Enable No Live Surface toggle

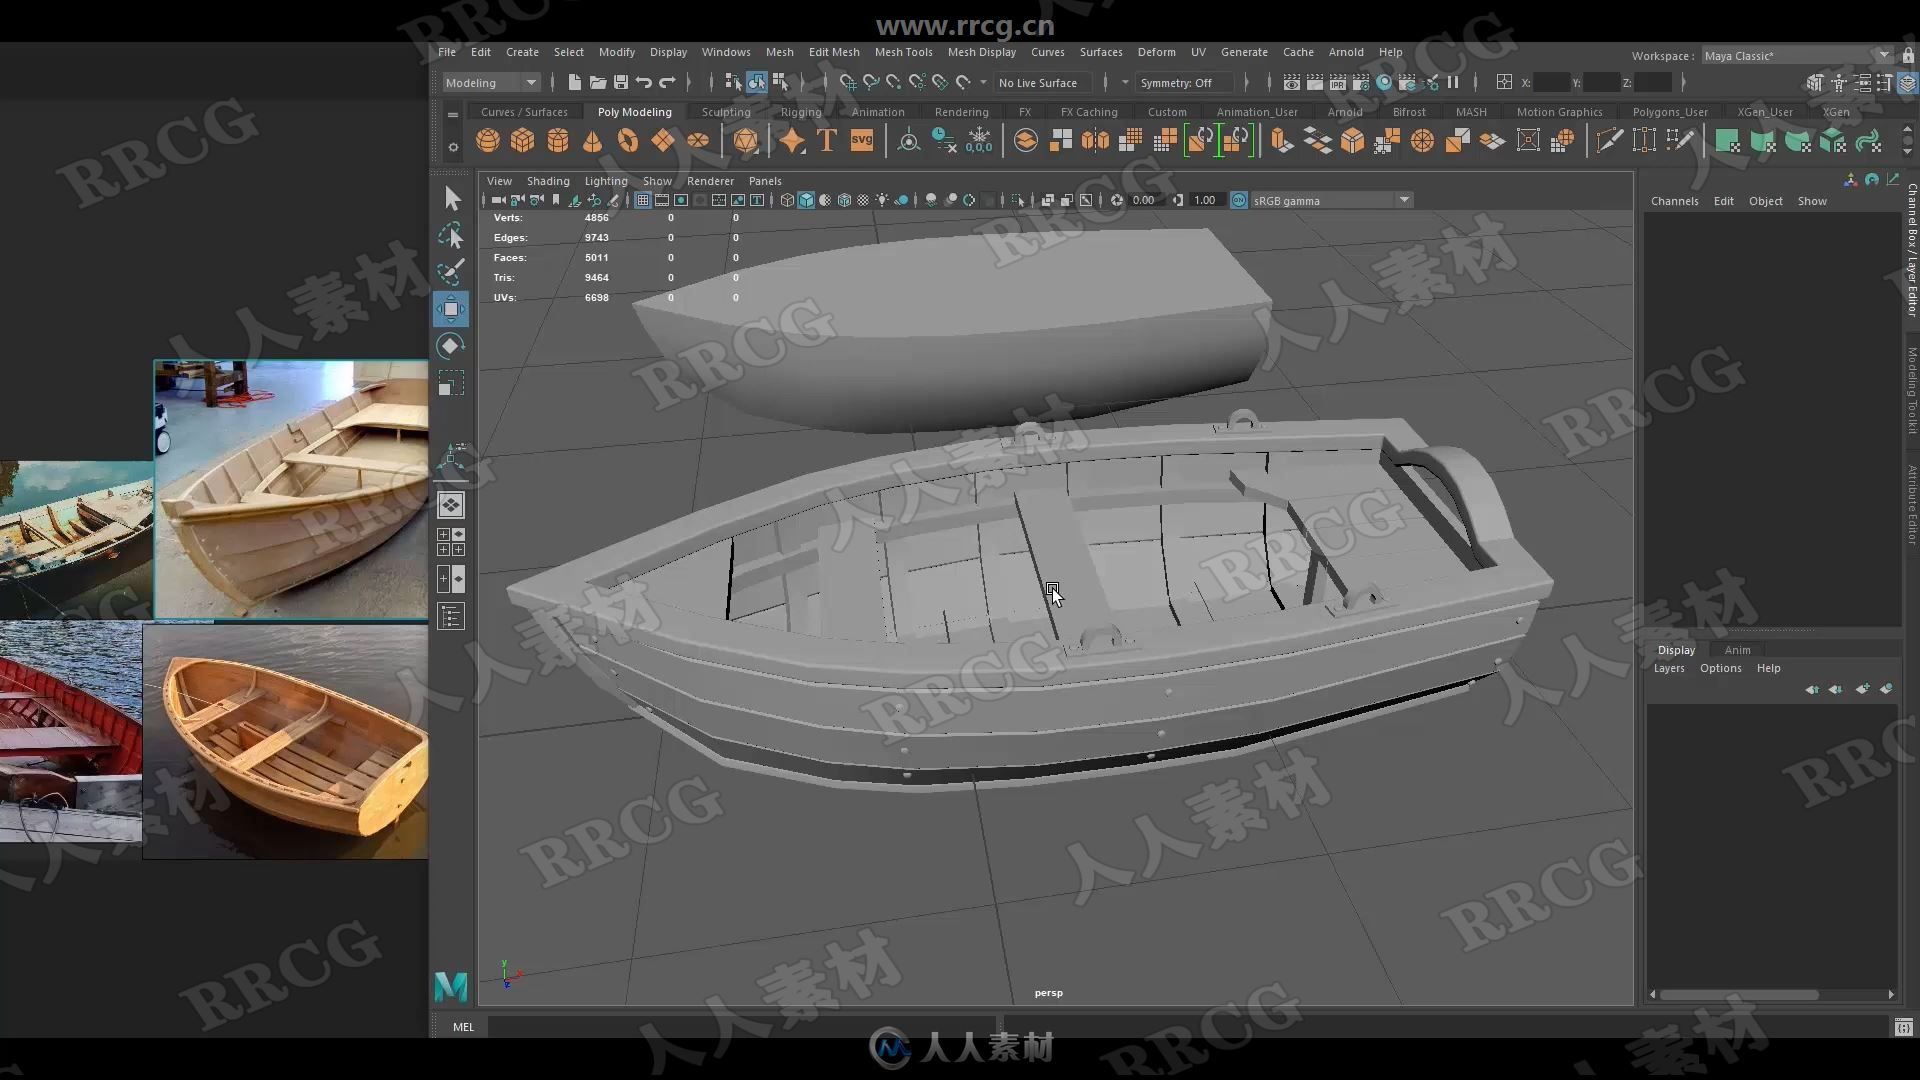(x=1042, y=82)
